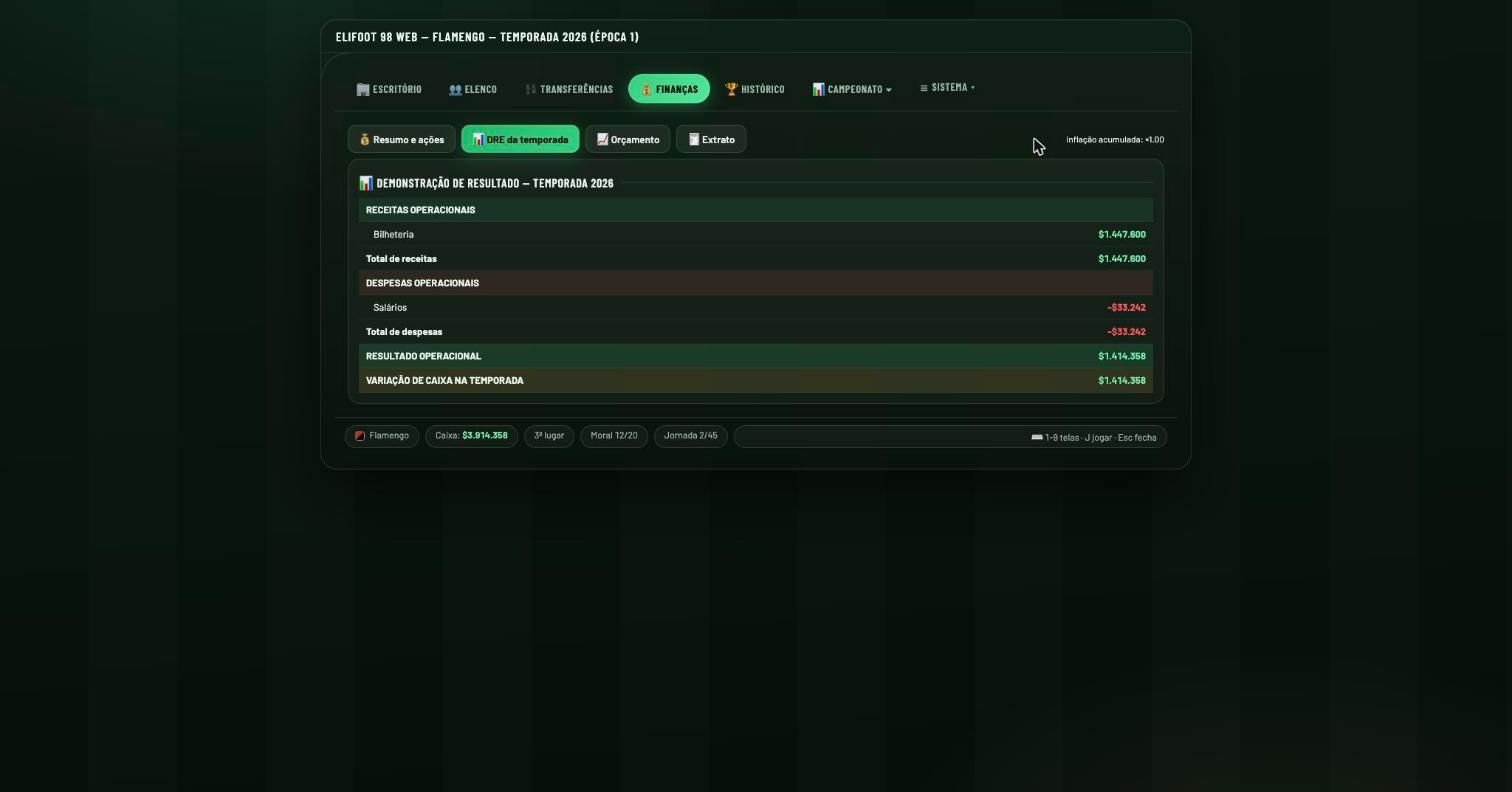Viewport: 1512px width, 792px height.
Task: Select the Finanças tab
Action: (x=669, y=89)
